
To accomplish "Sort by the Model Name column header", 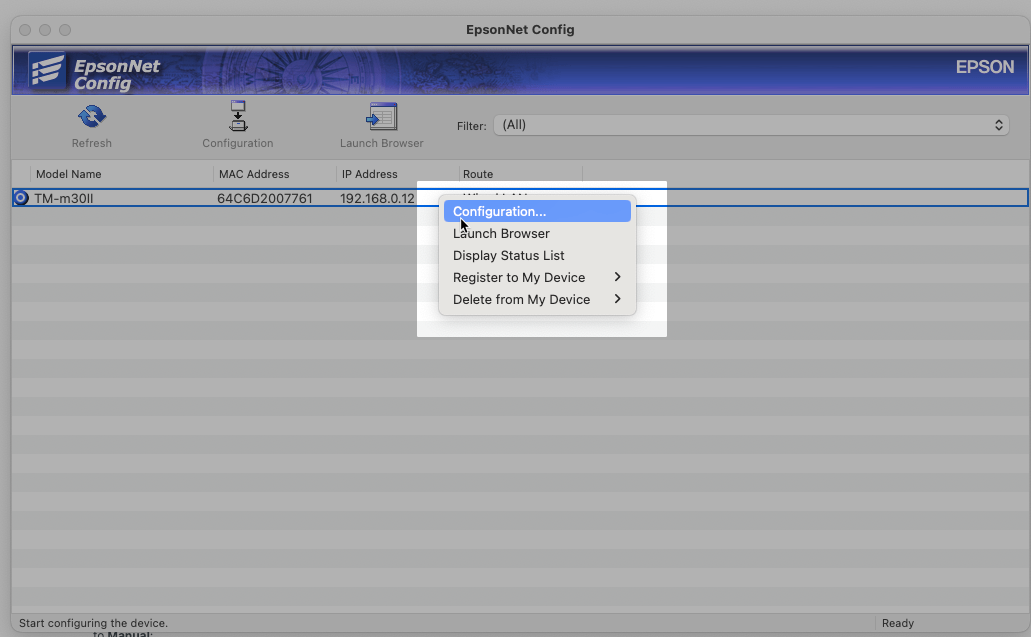I will 68,174.
